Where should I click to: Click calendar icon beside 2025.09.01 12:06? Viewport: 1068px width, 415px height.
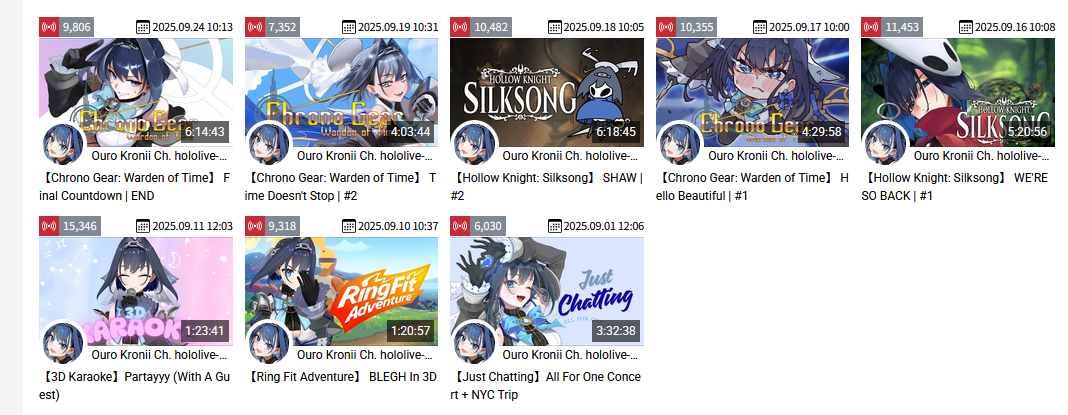tap(554, 226)
